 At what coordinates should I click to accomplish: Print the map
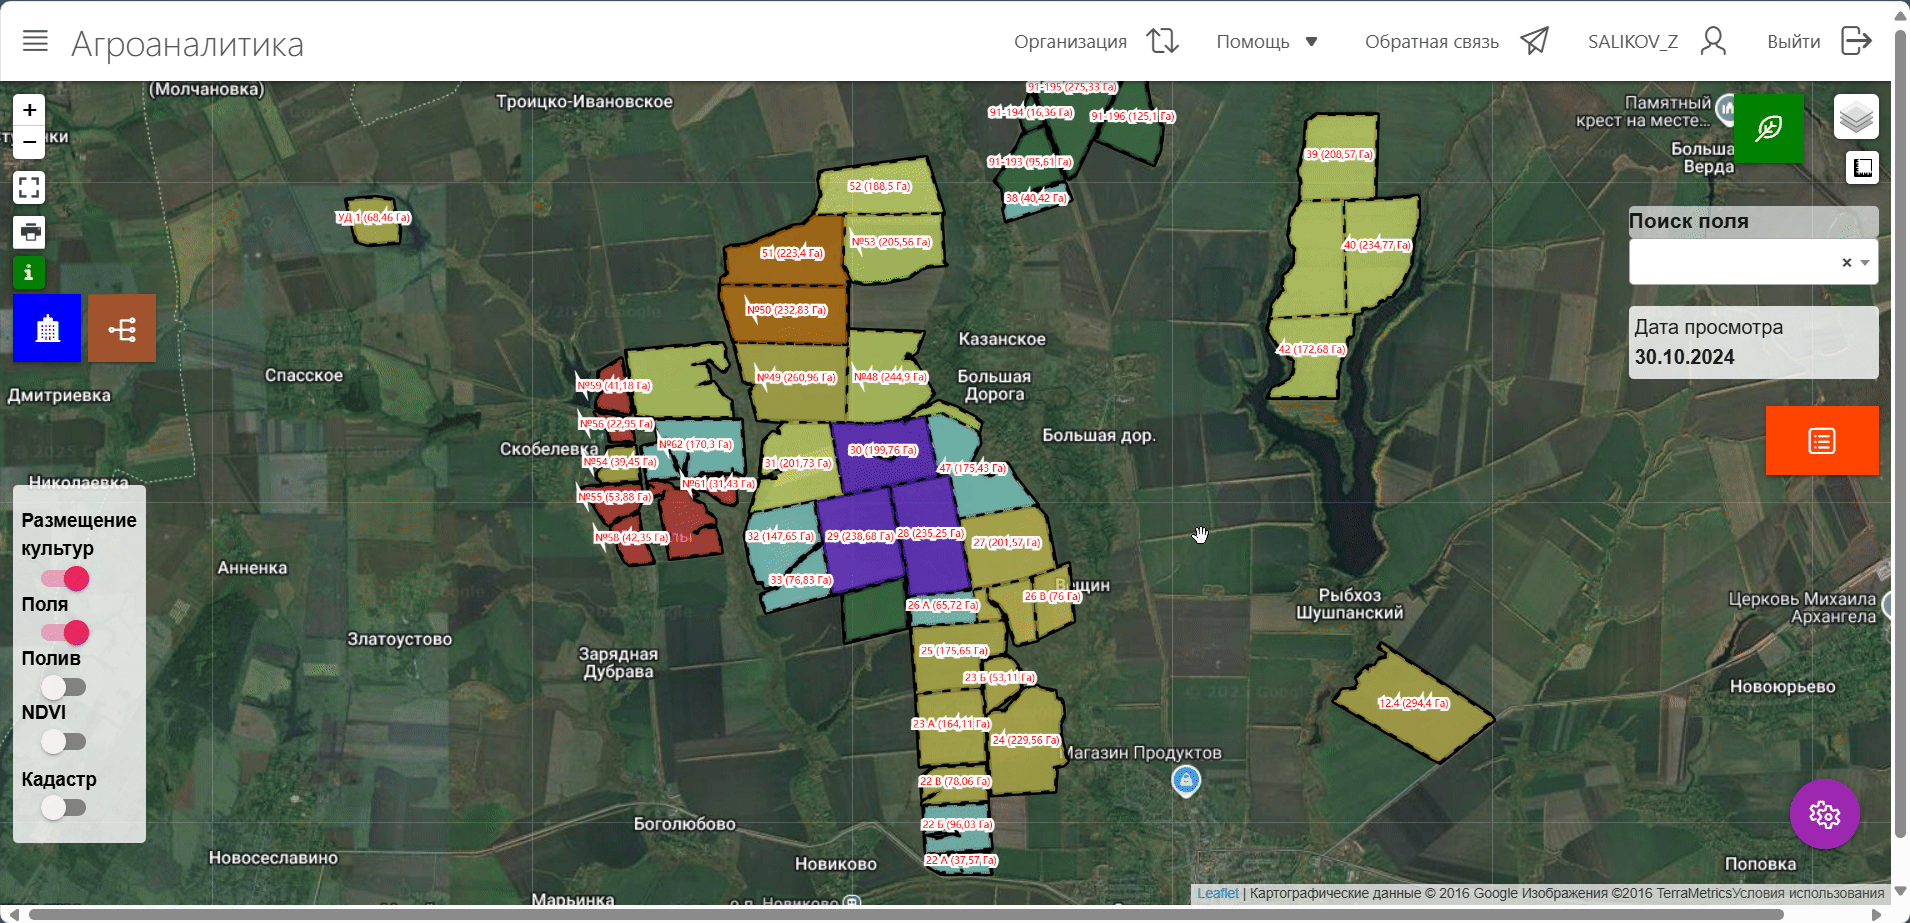pyautogui.click(x=30, y=232)
